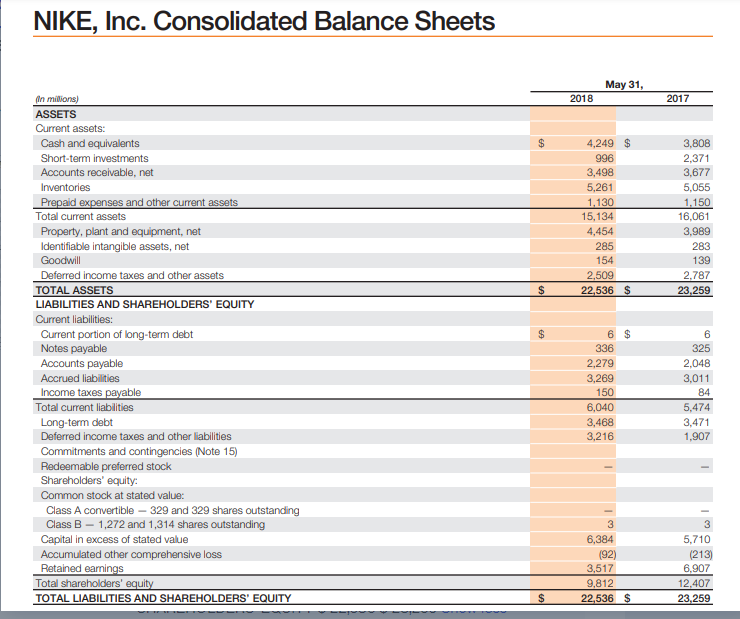
Task: Click 'Accumulated other comprehensive loss' label
Action: (131, 555)
